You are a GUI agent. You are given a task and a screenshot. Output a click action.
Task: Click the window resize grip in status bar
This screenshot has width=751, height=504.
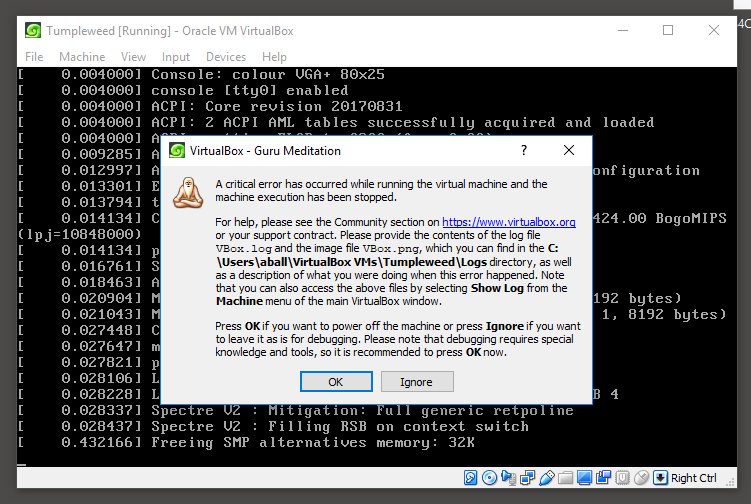tap(730, 482)
